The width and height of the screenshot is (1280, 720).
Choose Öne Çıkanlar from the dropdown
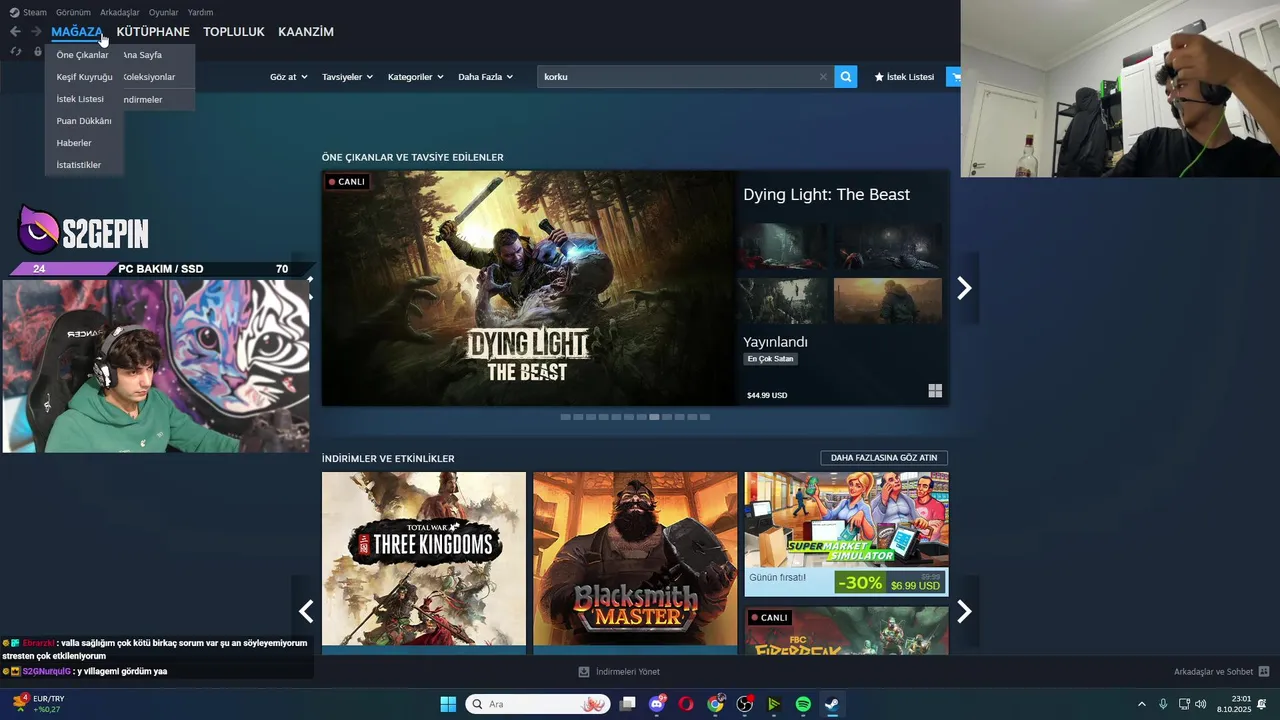click(82, 55)
